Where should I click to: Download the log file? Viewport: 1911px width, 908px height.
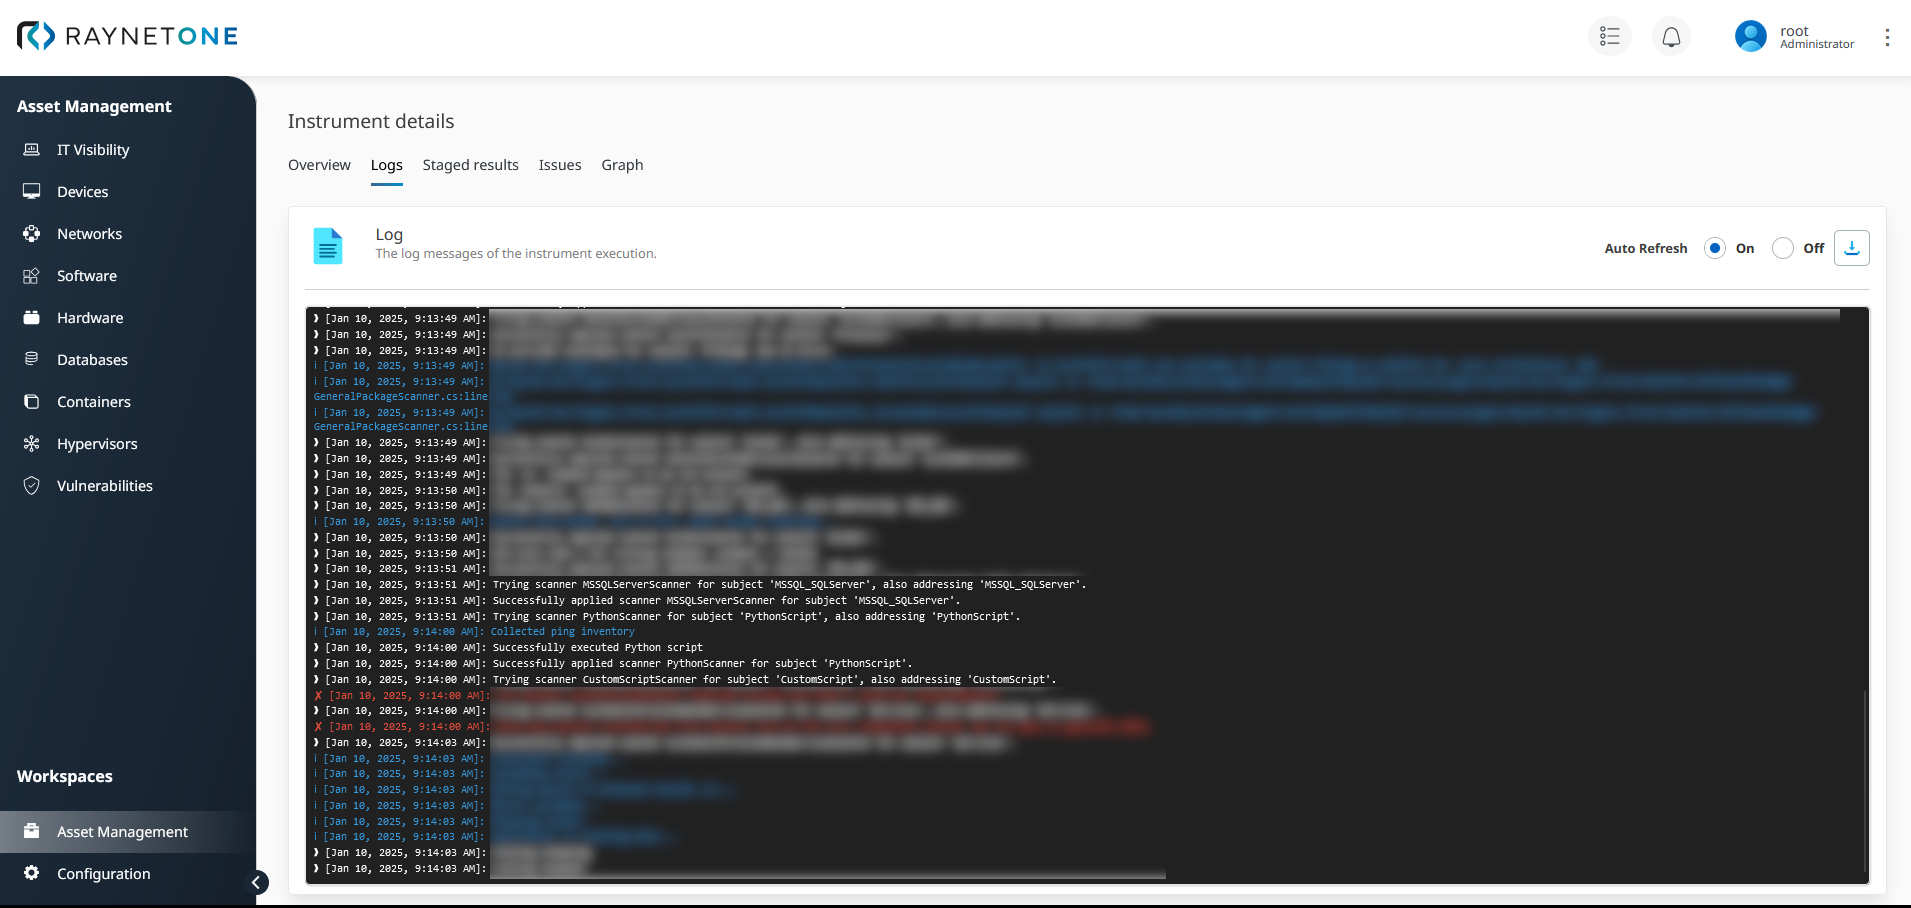1851,248
